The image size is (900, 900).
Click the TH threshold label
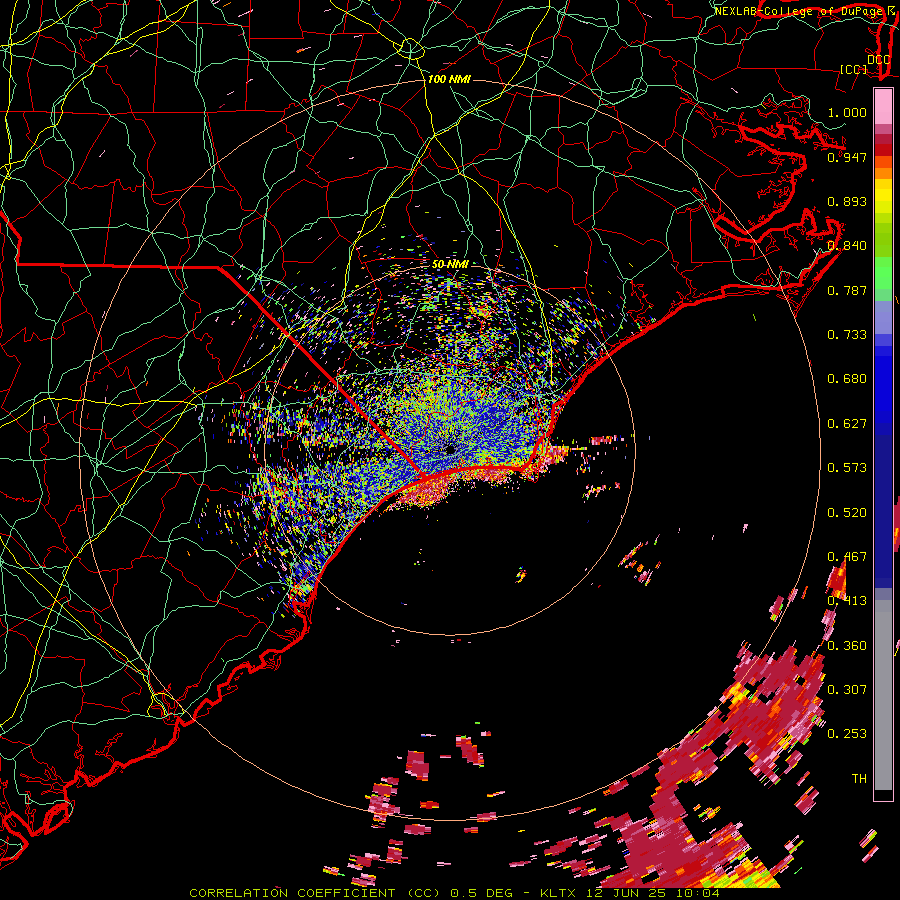859,778
